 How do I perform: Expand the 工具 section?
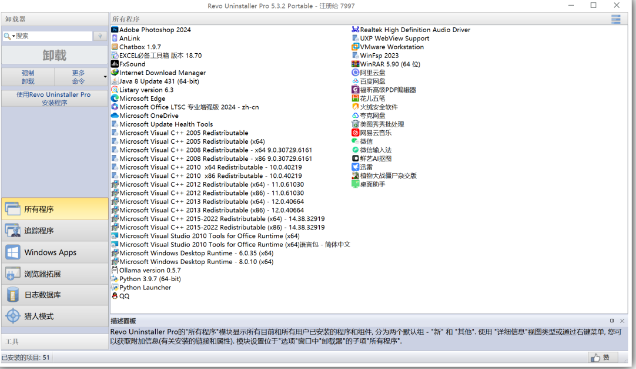(54, 341)
